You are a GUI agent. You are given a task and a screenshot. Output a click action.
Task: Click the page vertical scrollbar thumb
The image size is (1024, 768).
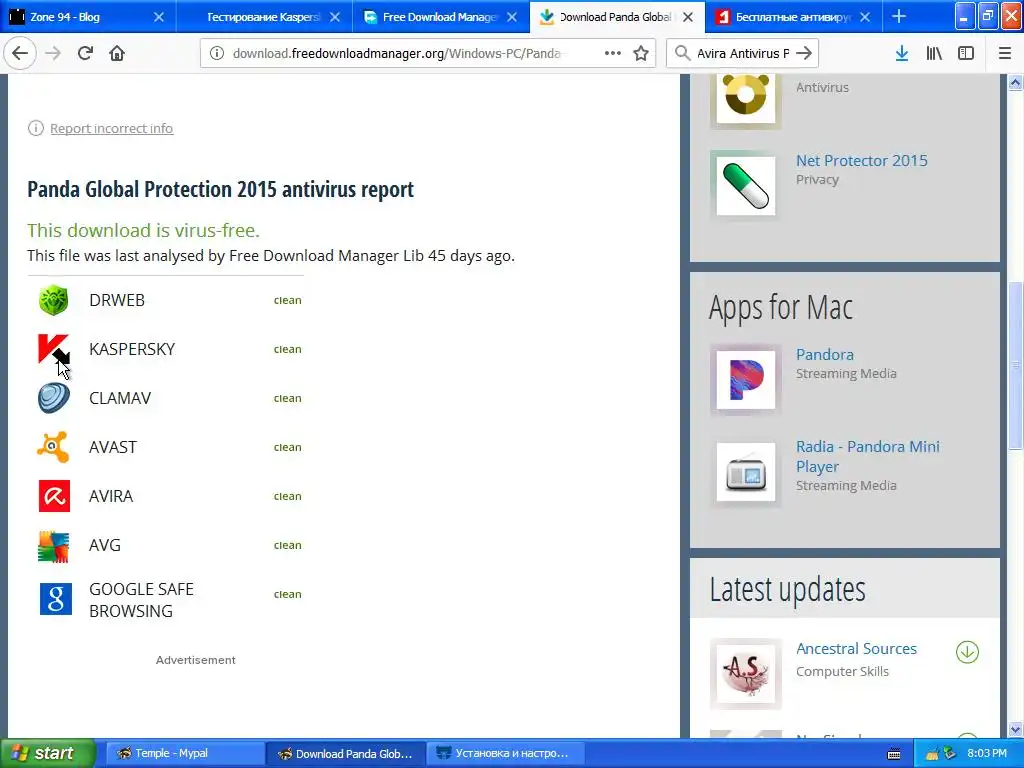[1015, 365]
